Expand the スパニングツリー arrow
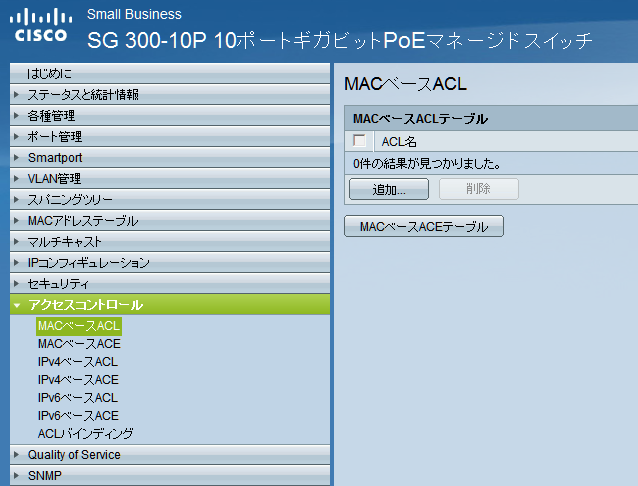This screenshot has height=486, width=638. 16,199
